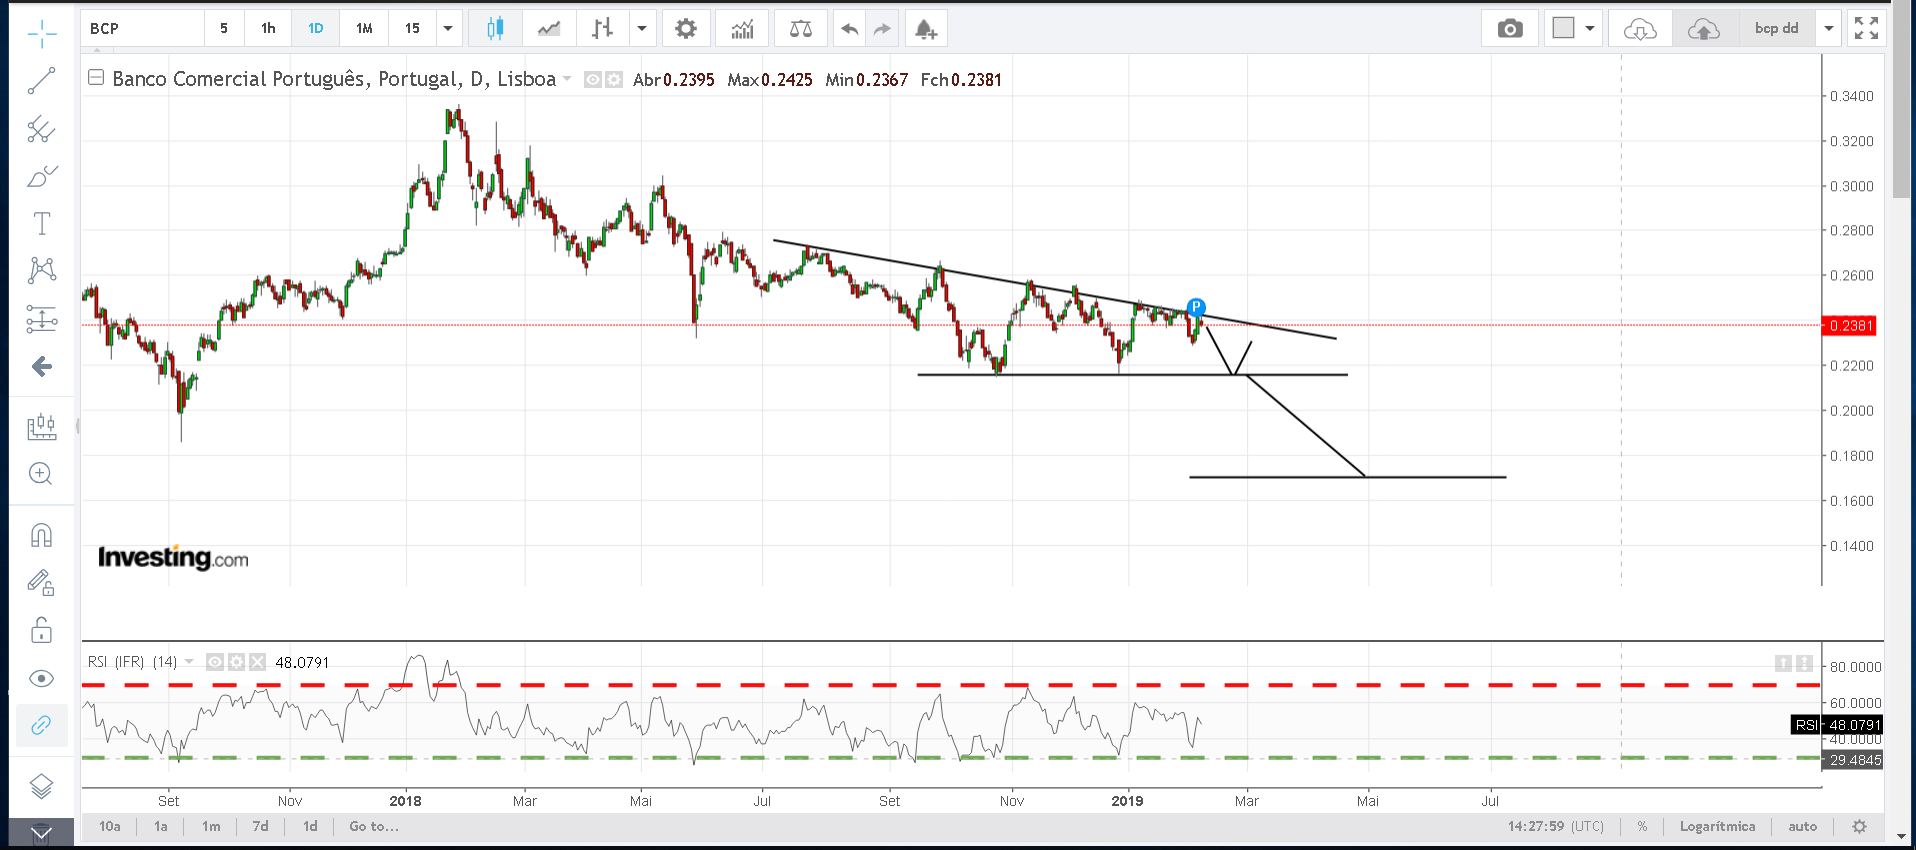Switch to the line chart style
The height and width of the screenshot is (850, 1916).
tap(549, 29)
